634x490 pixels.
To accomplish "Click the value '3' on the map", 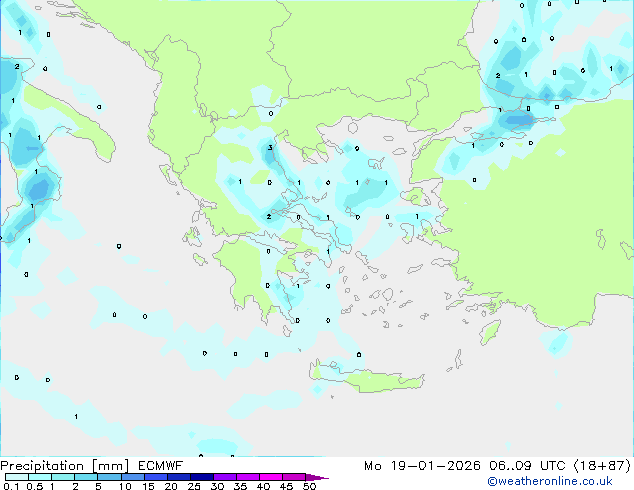I will pyautogui.click(x=270, y=148).
